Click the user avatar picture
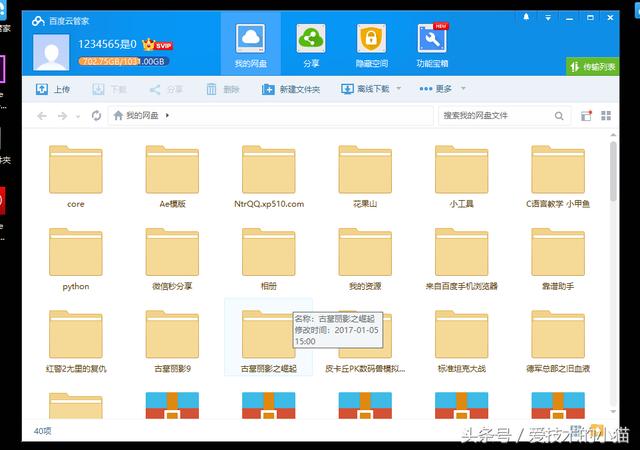The image size is (640, 450). pos(51,53)
